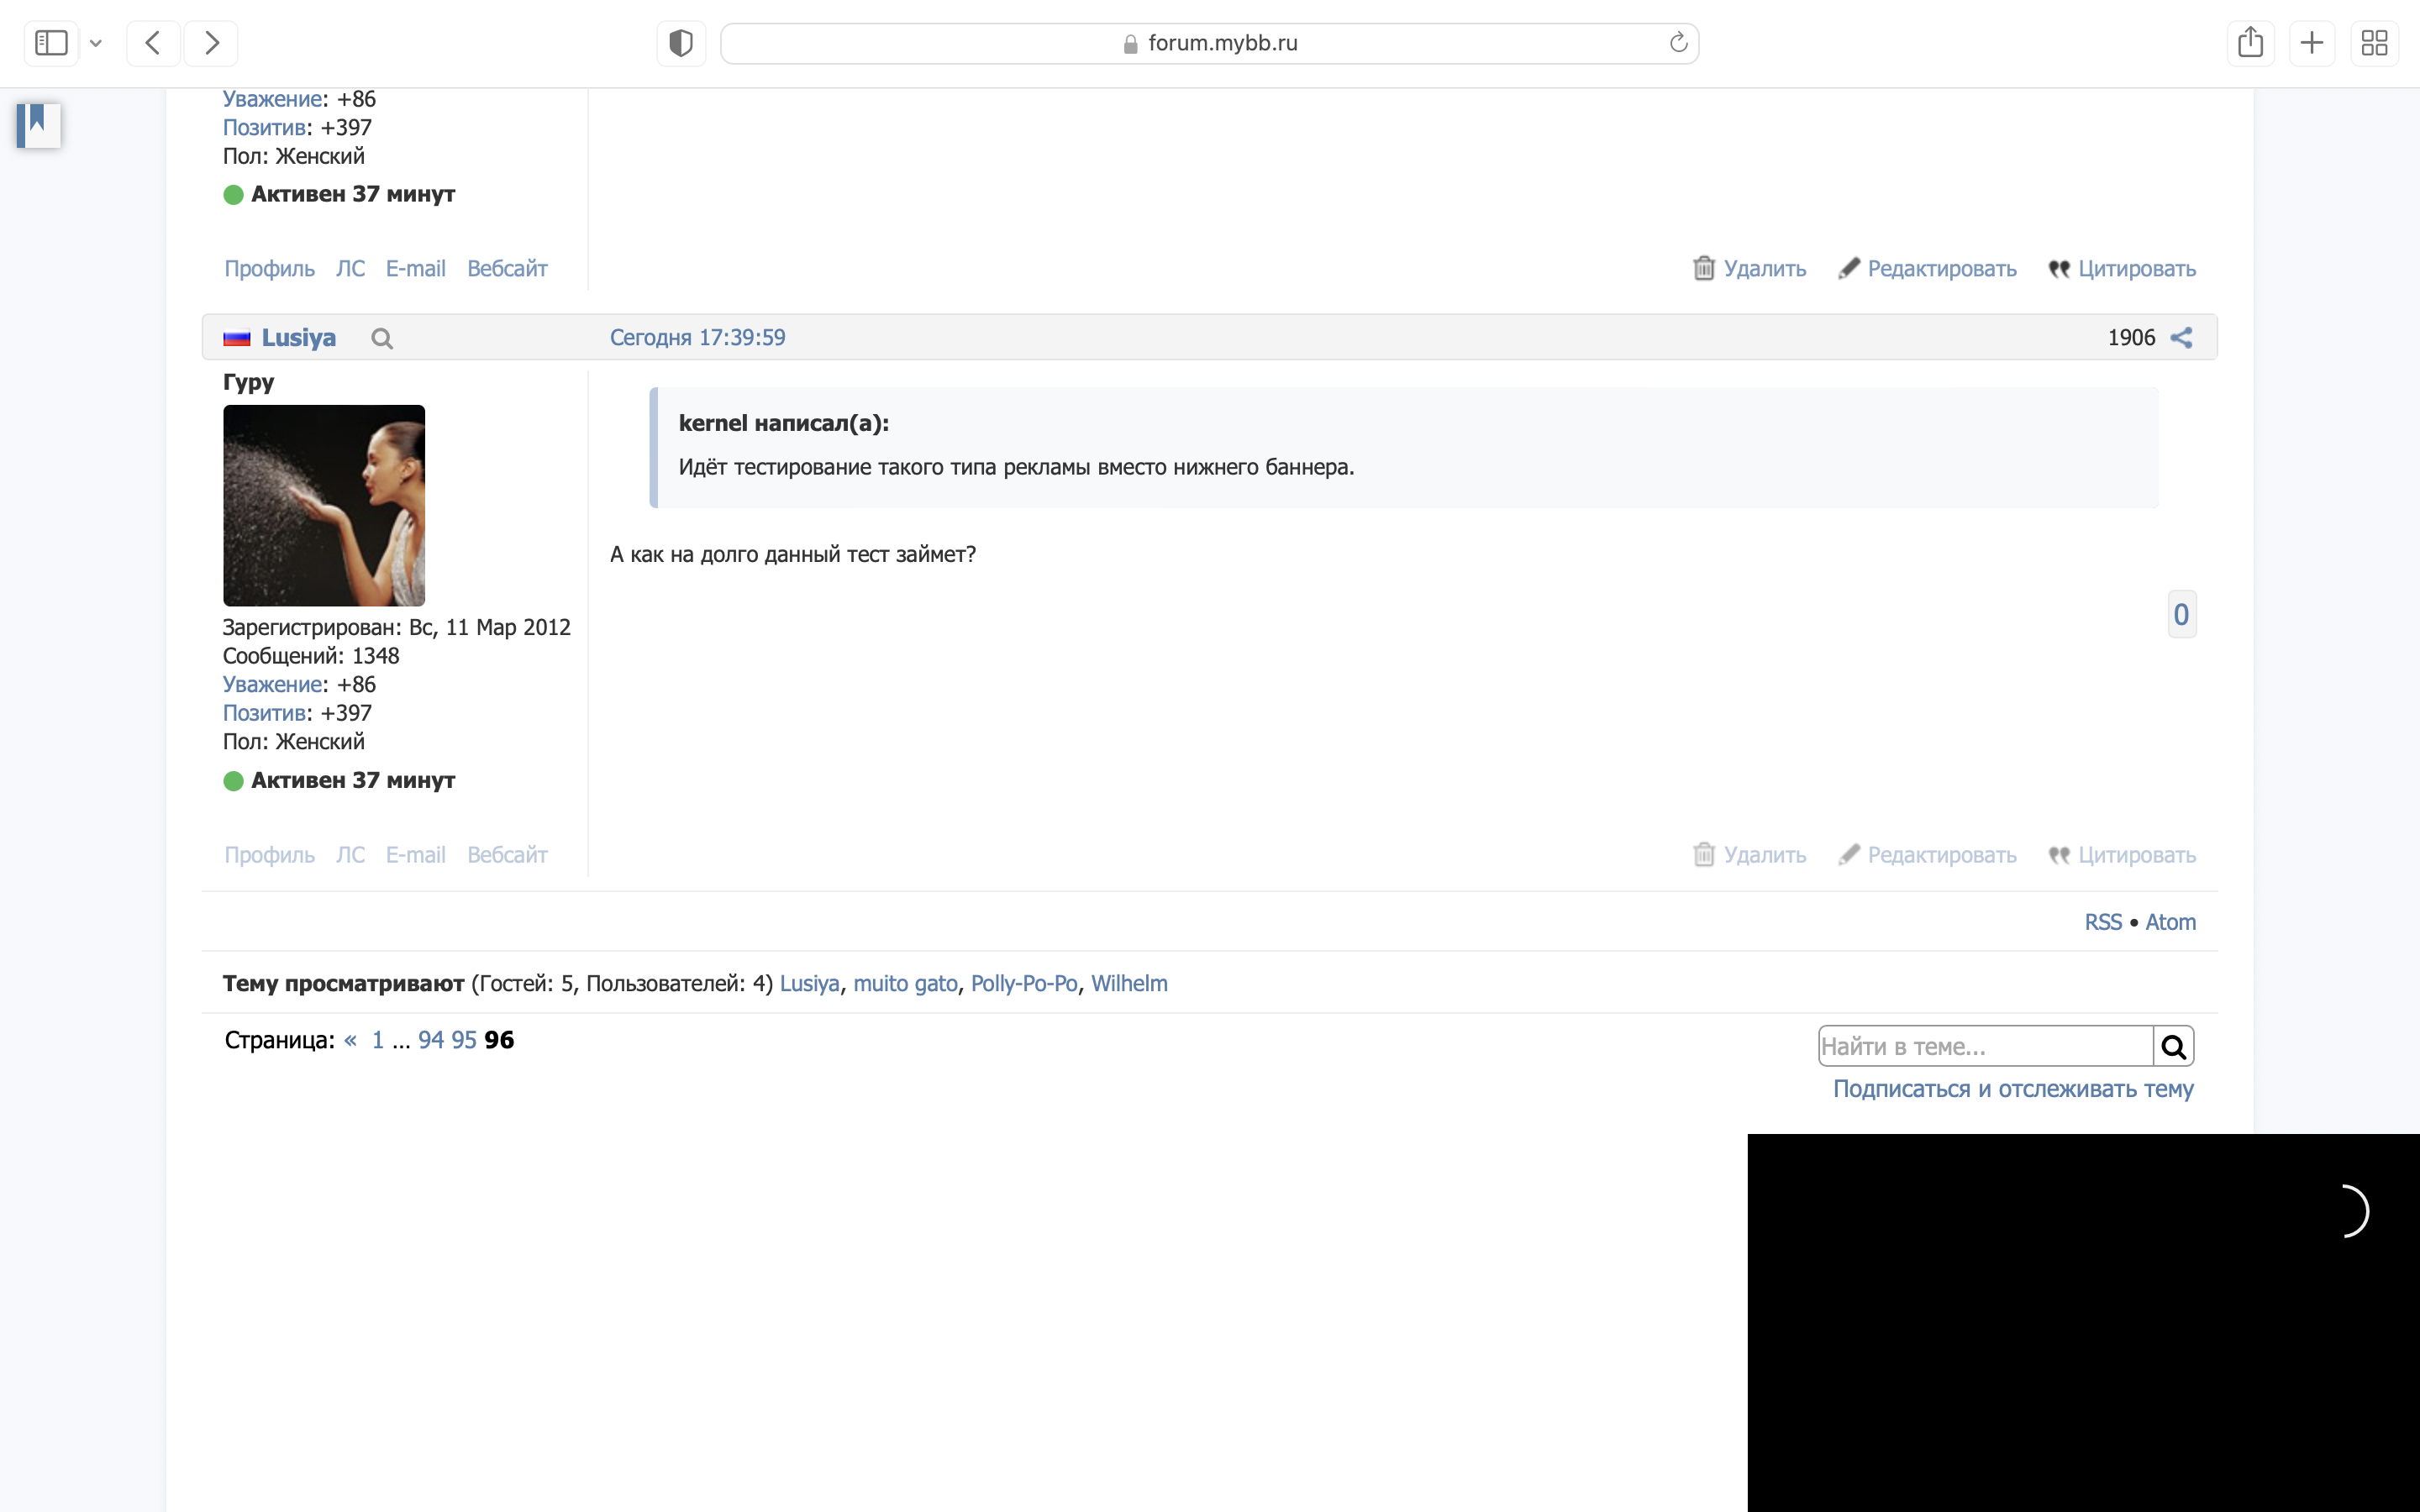
Task: Open post timestamp Сегодня 17:39:59
Action: 698,338
